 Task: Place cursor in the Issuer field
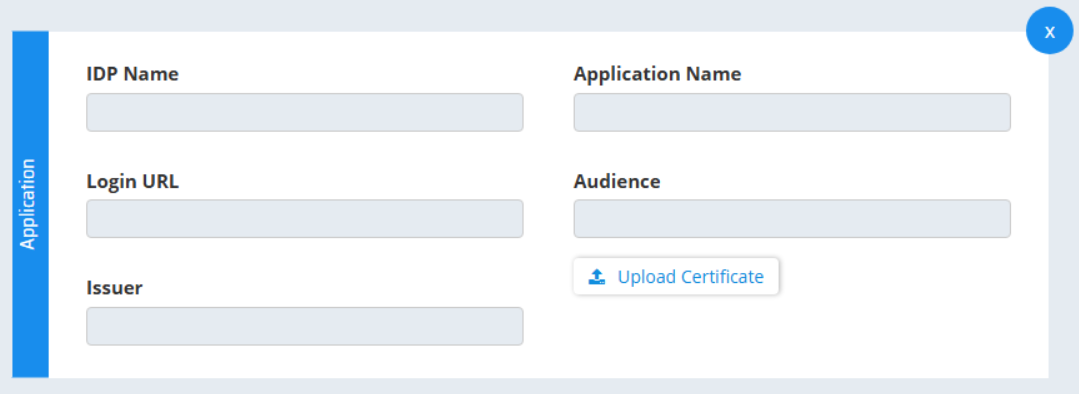[305, 326]
